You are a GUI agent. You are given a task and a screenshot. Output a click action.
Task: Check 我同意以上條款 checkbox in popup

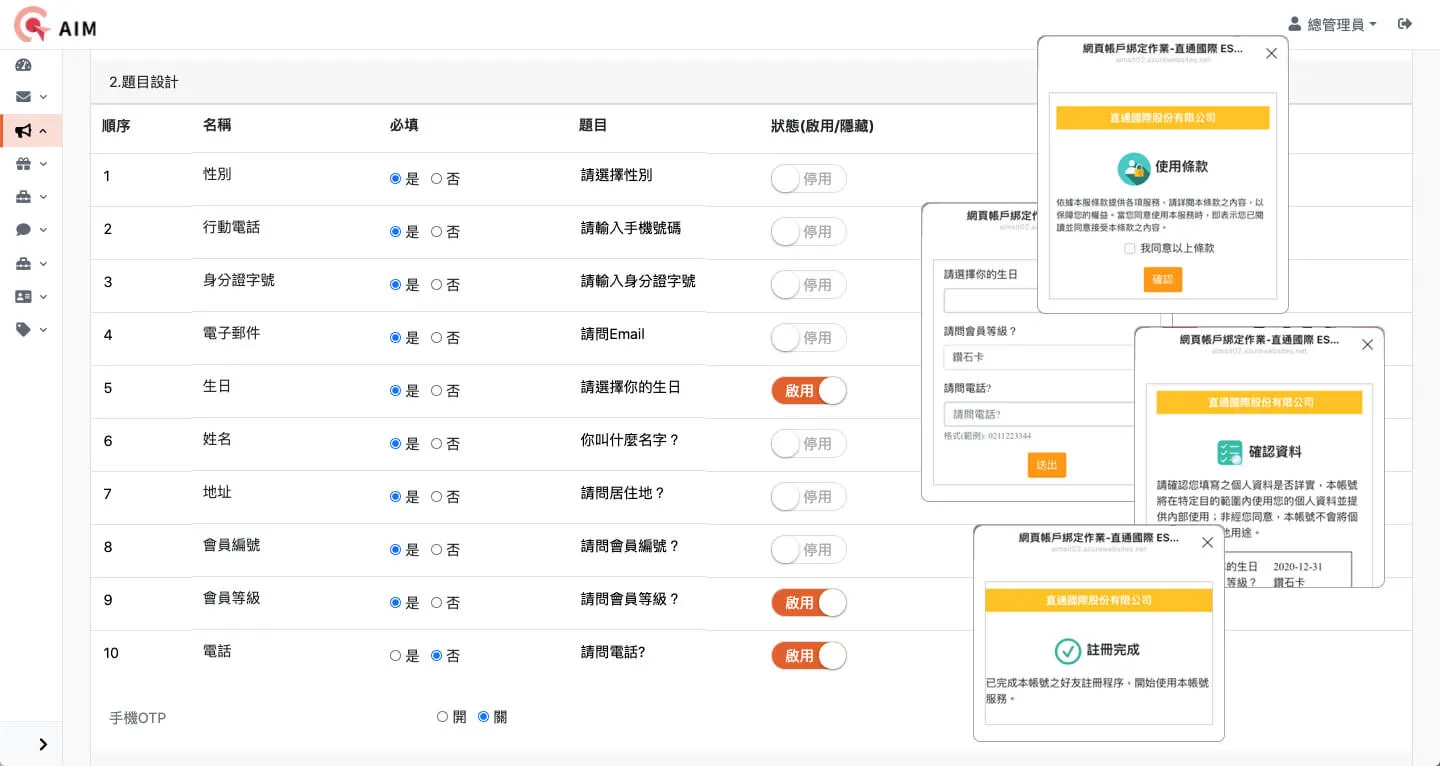coord(1129,248)
